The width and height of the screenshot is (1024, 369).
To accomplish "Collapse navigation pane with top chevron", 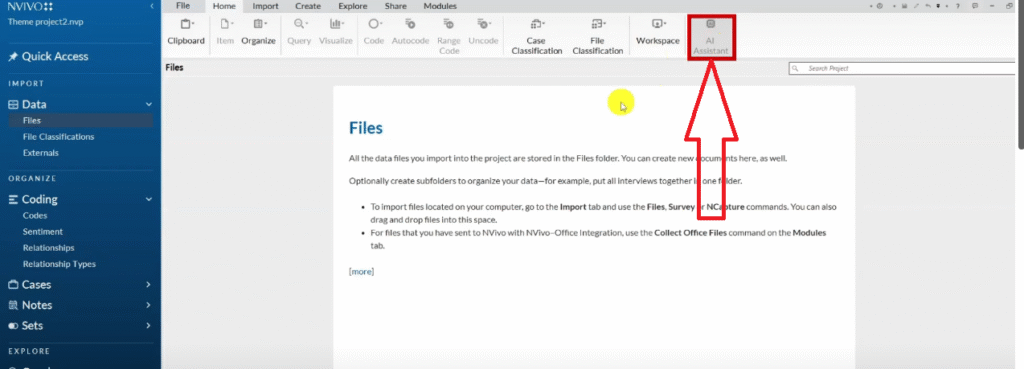I will 152,6.
